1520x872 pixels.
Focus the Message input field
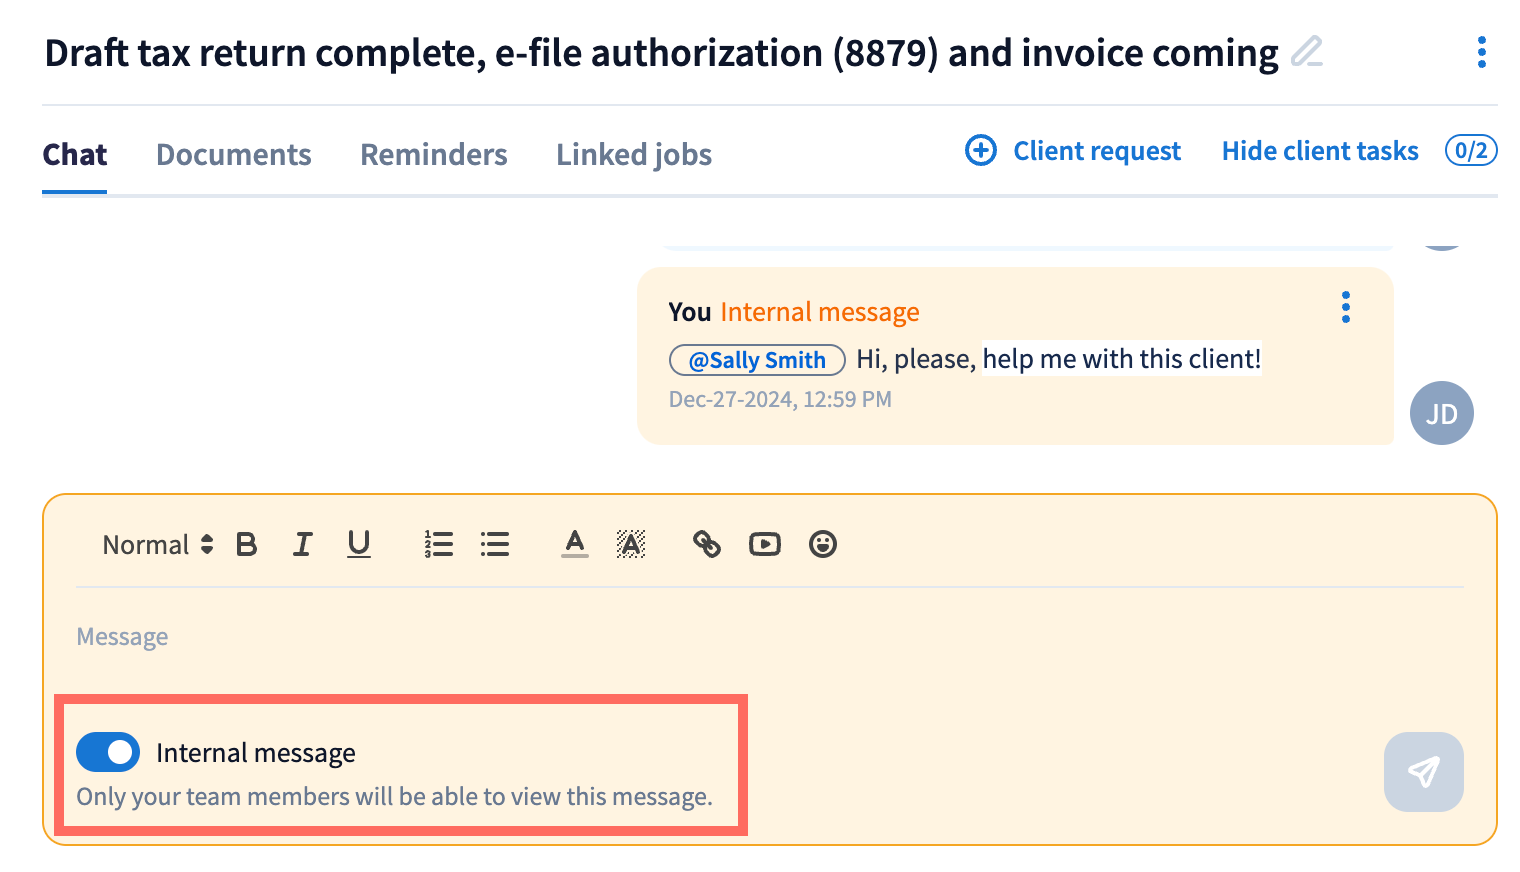click(x=770, y=637)
